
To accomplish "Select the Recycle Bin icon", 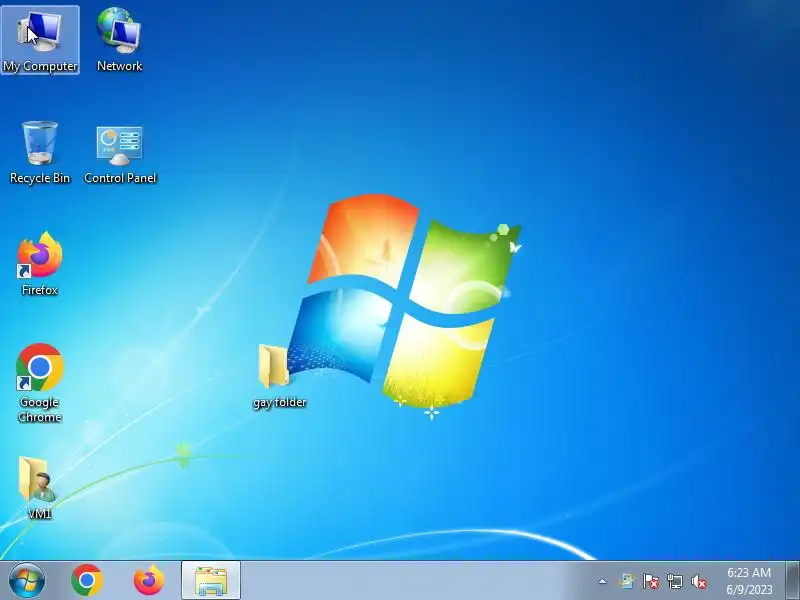I will 40,152.
